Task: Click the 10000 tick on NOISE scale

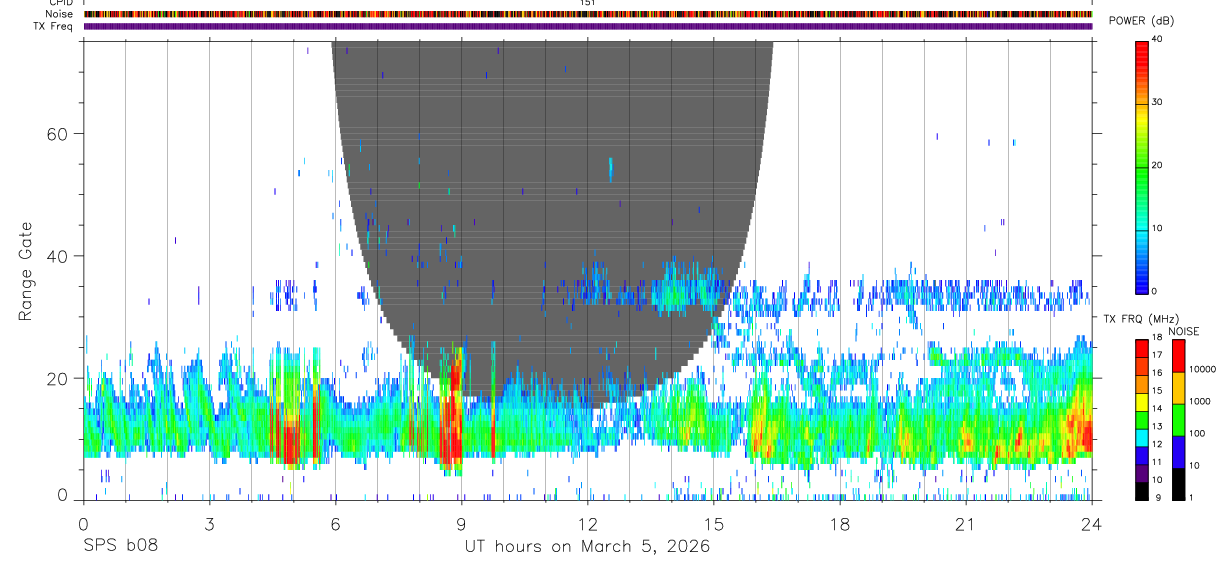Action: 1203,369
